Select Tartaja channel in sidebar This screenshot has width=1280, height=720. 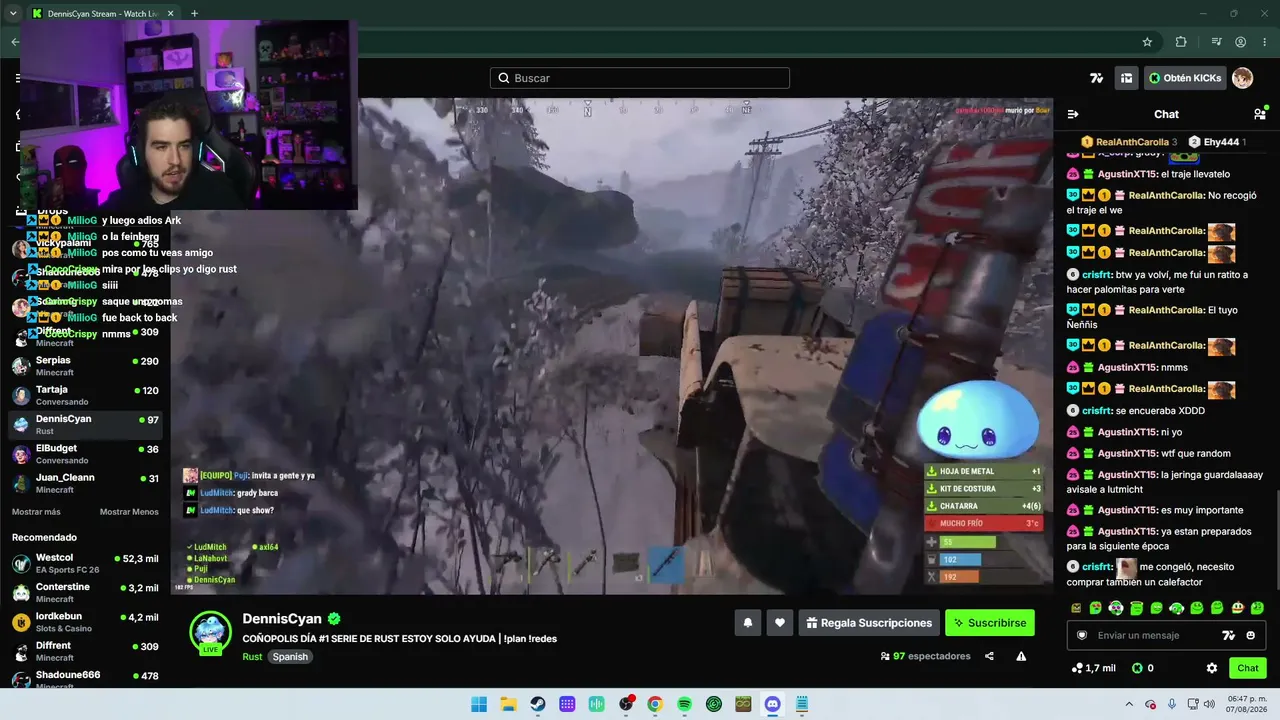point(85,395)
